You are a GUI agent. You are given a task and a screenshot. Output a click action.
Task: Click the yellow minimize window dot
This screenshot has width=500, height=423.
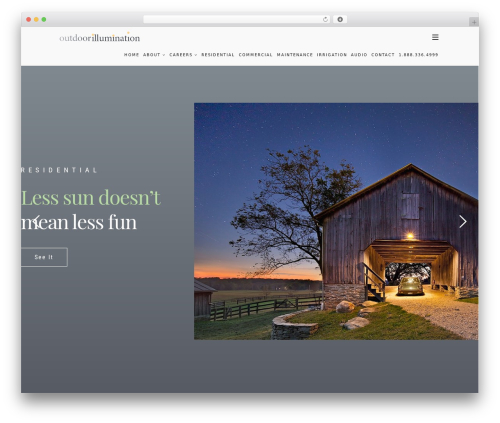(36, 20)
